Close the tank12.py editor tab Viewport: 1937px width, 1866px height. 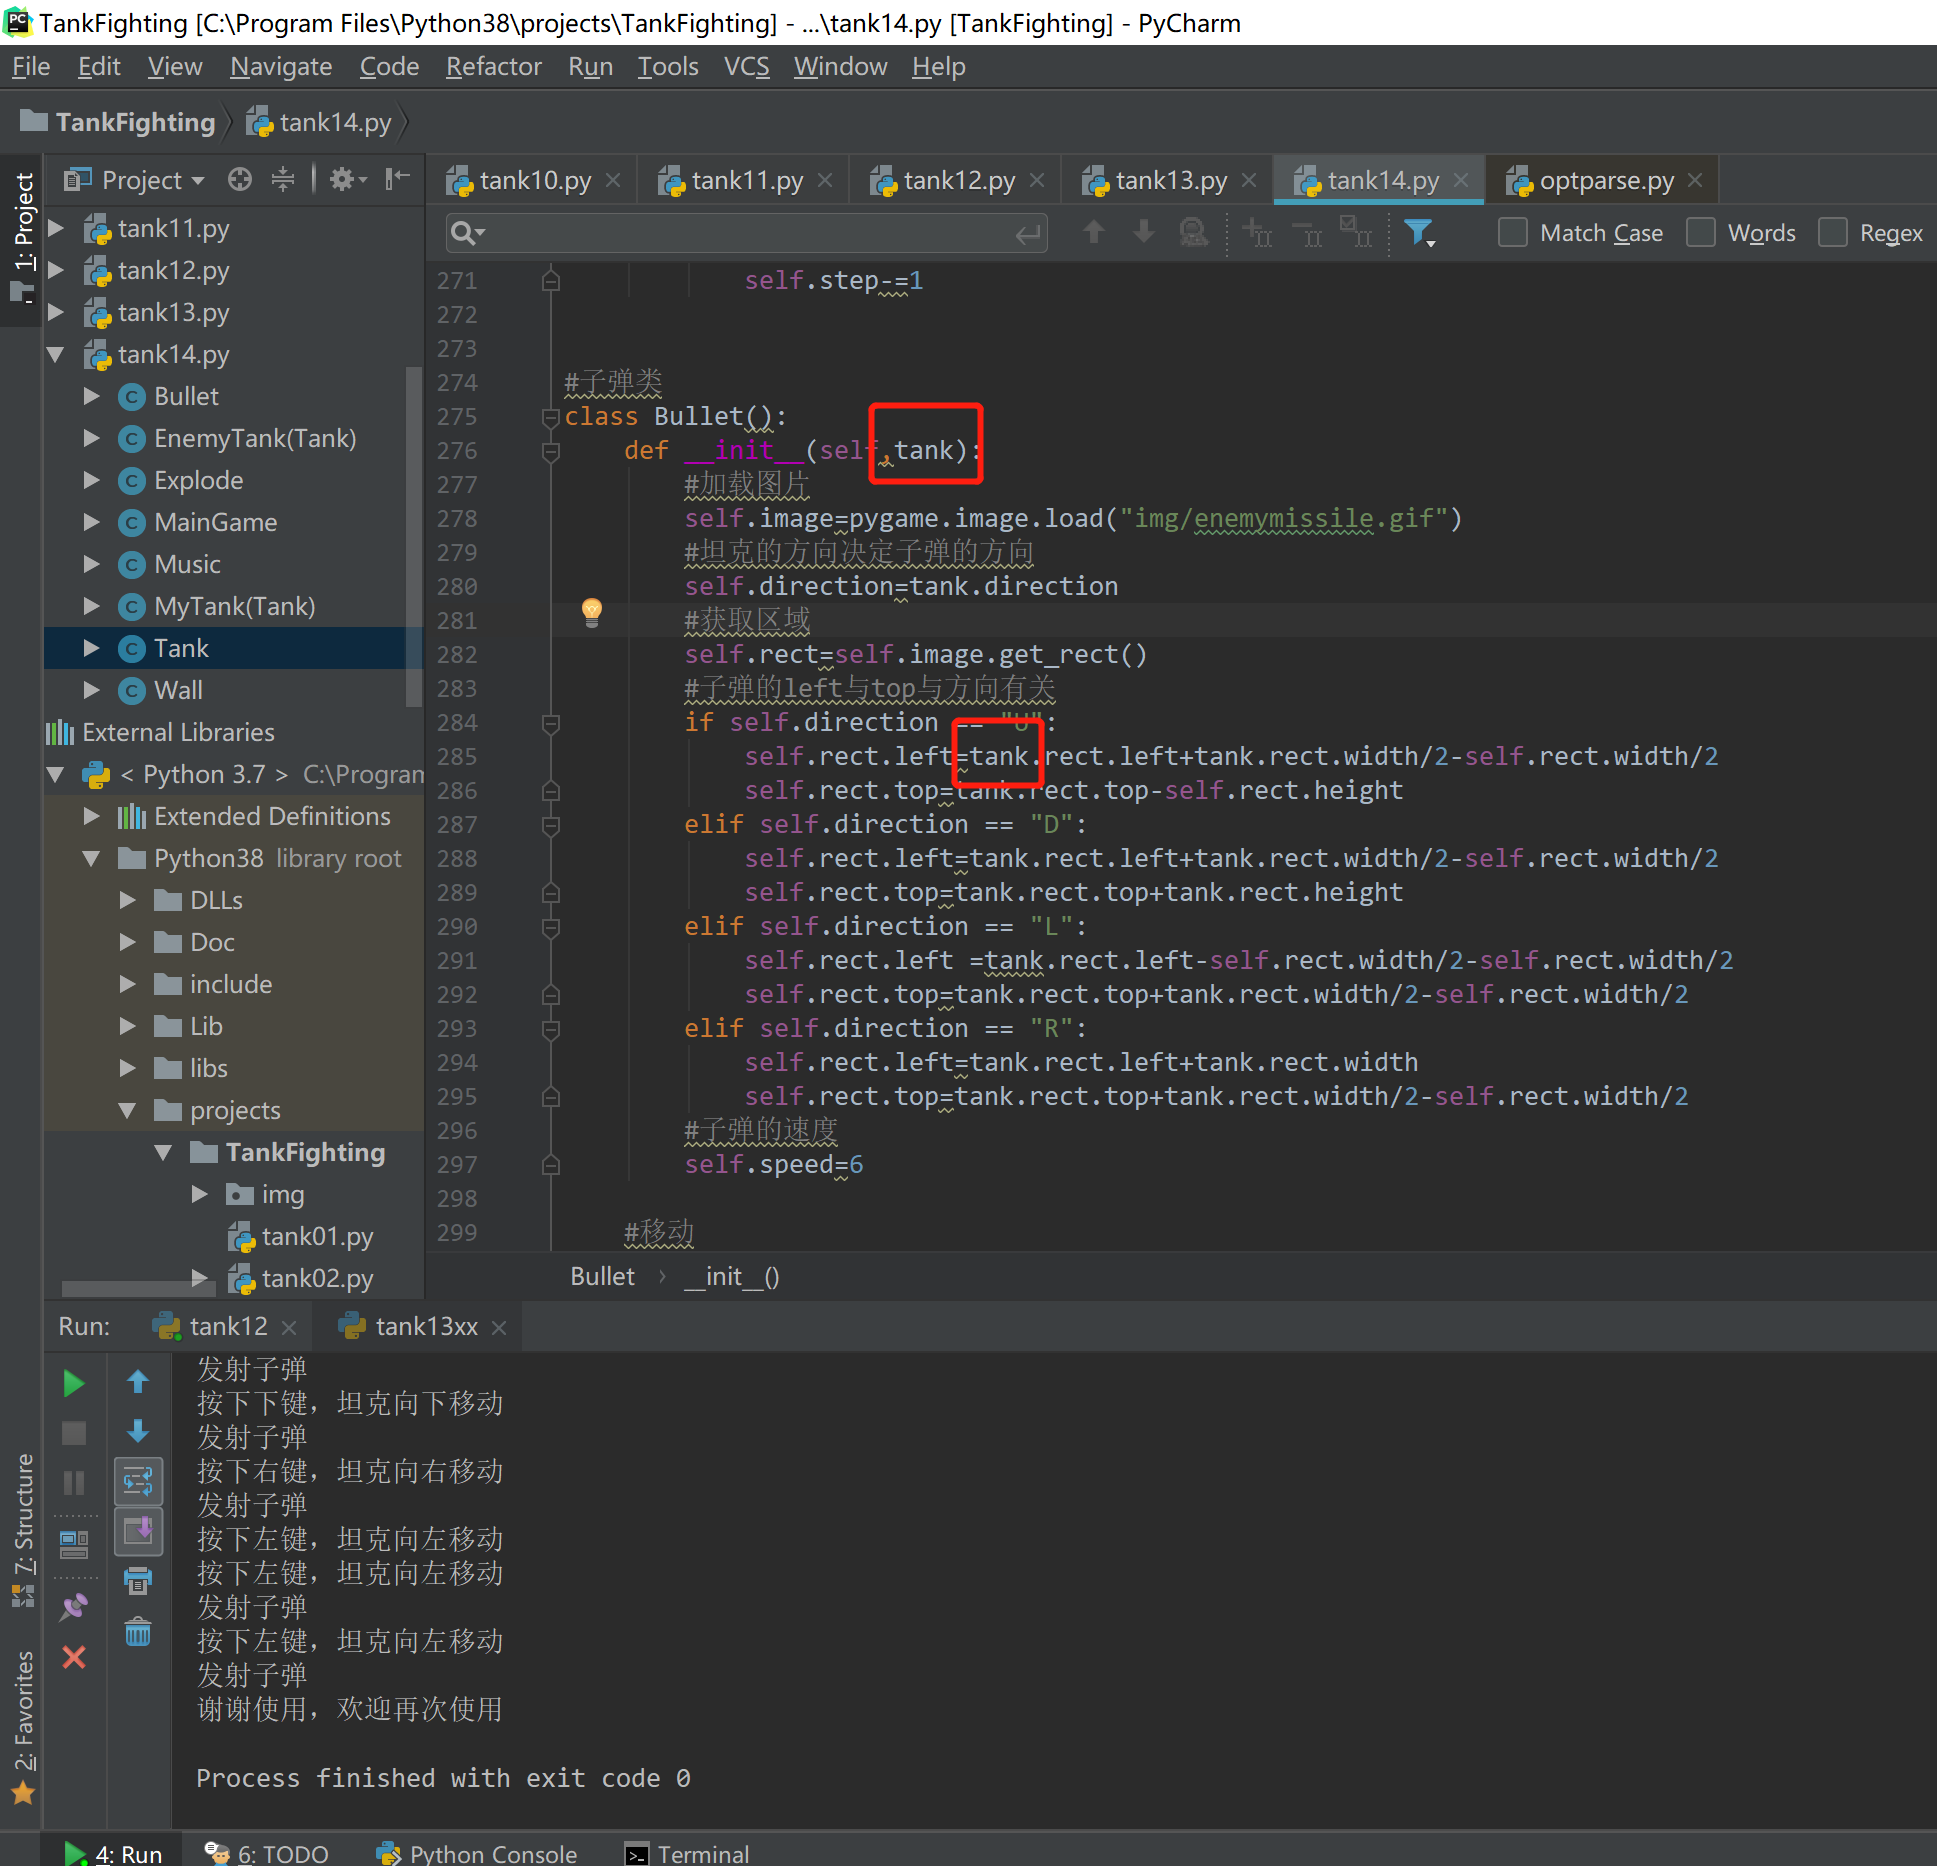coord(1037,180)
